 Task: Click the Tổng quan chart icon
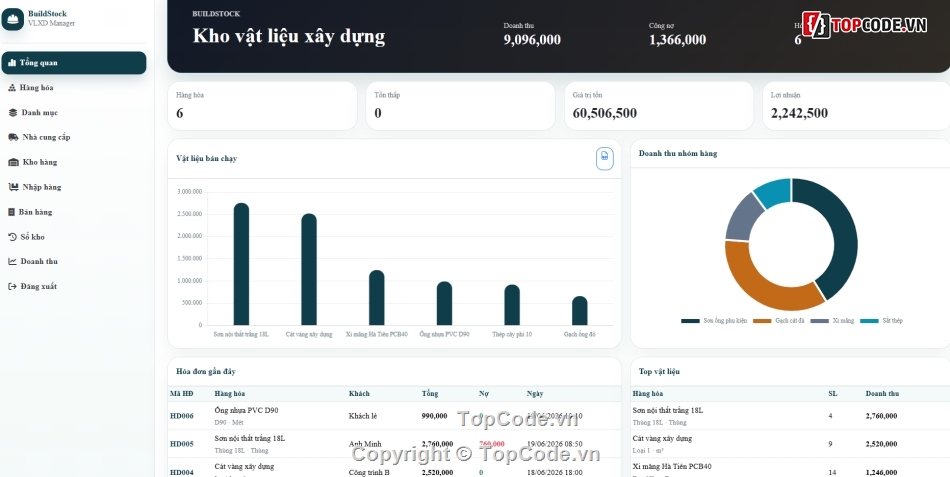(12, 62)
